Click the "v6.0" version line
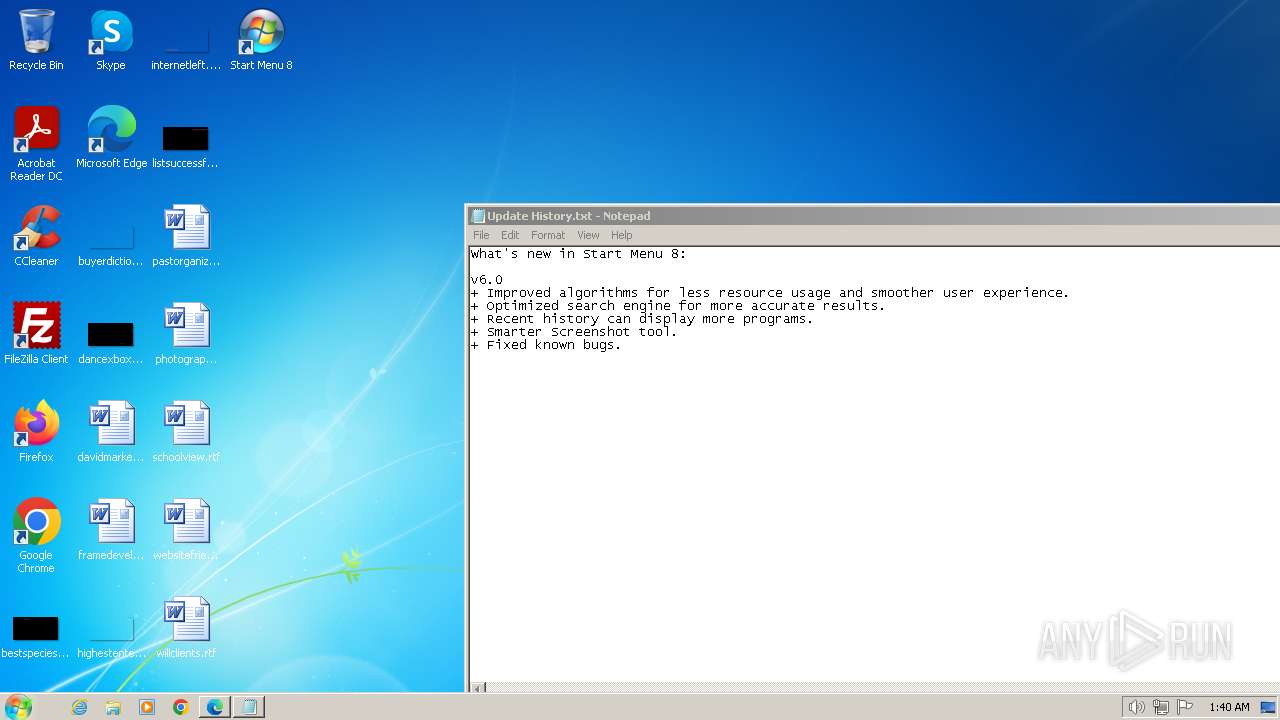The height and width of the screenshot is (720, 1280). click(487, 280)
